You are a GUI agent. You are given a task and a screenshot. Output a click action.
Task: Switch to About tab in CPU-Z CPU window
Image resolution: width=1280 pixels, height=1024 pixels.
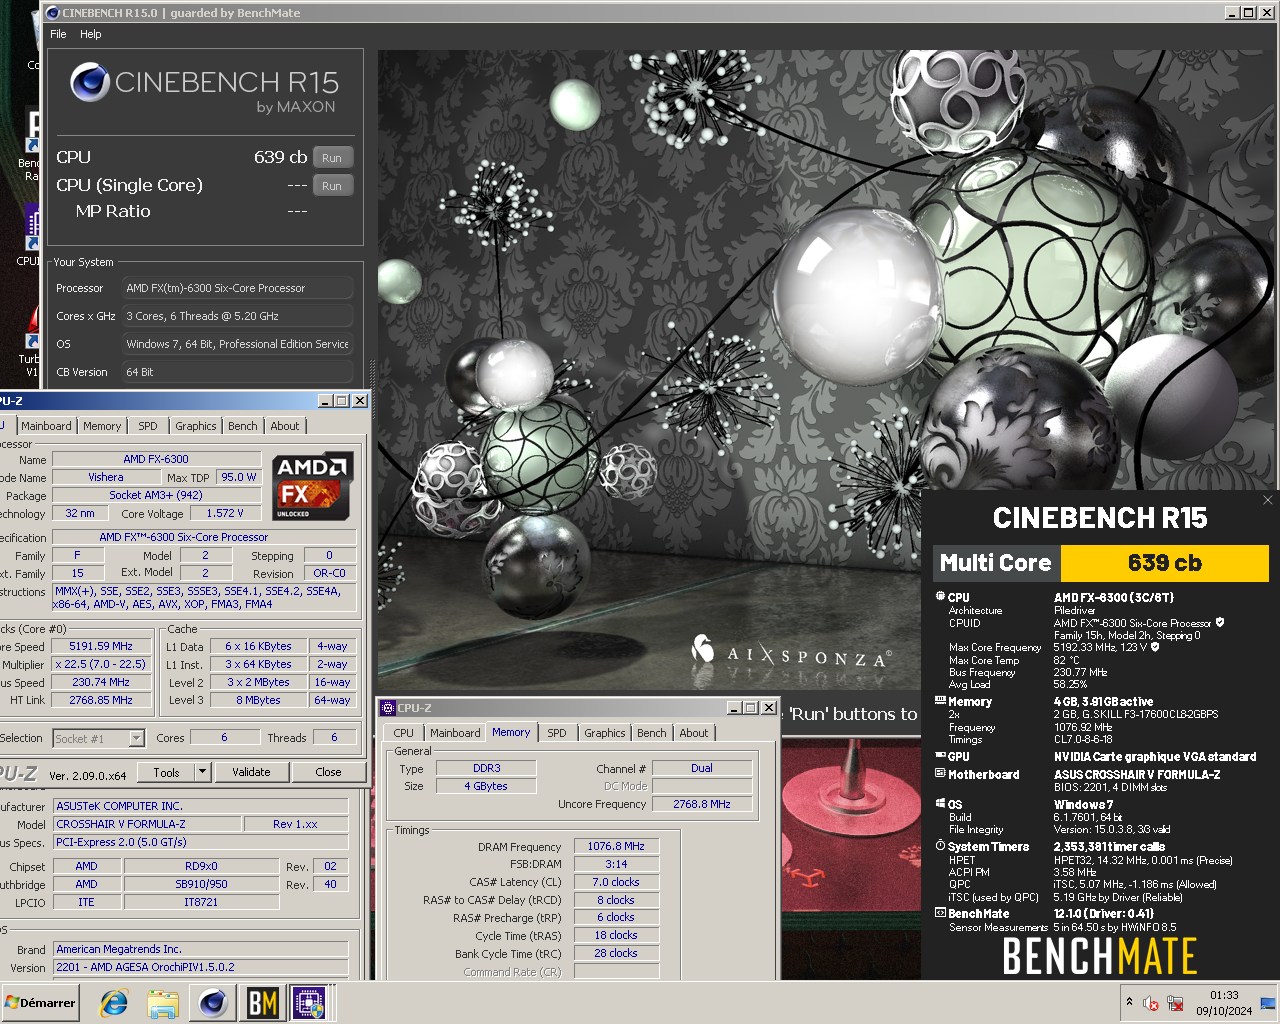click(x=285, y=426)
